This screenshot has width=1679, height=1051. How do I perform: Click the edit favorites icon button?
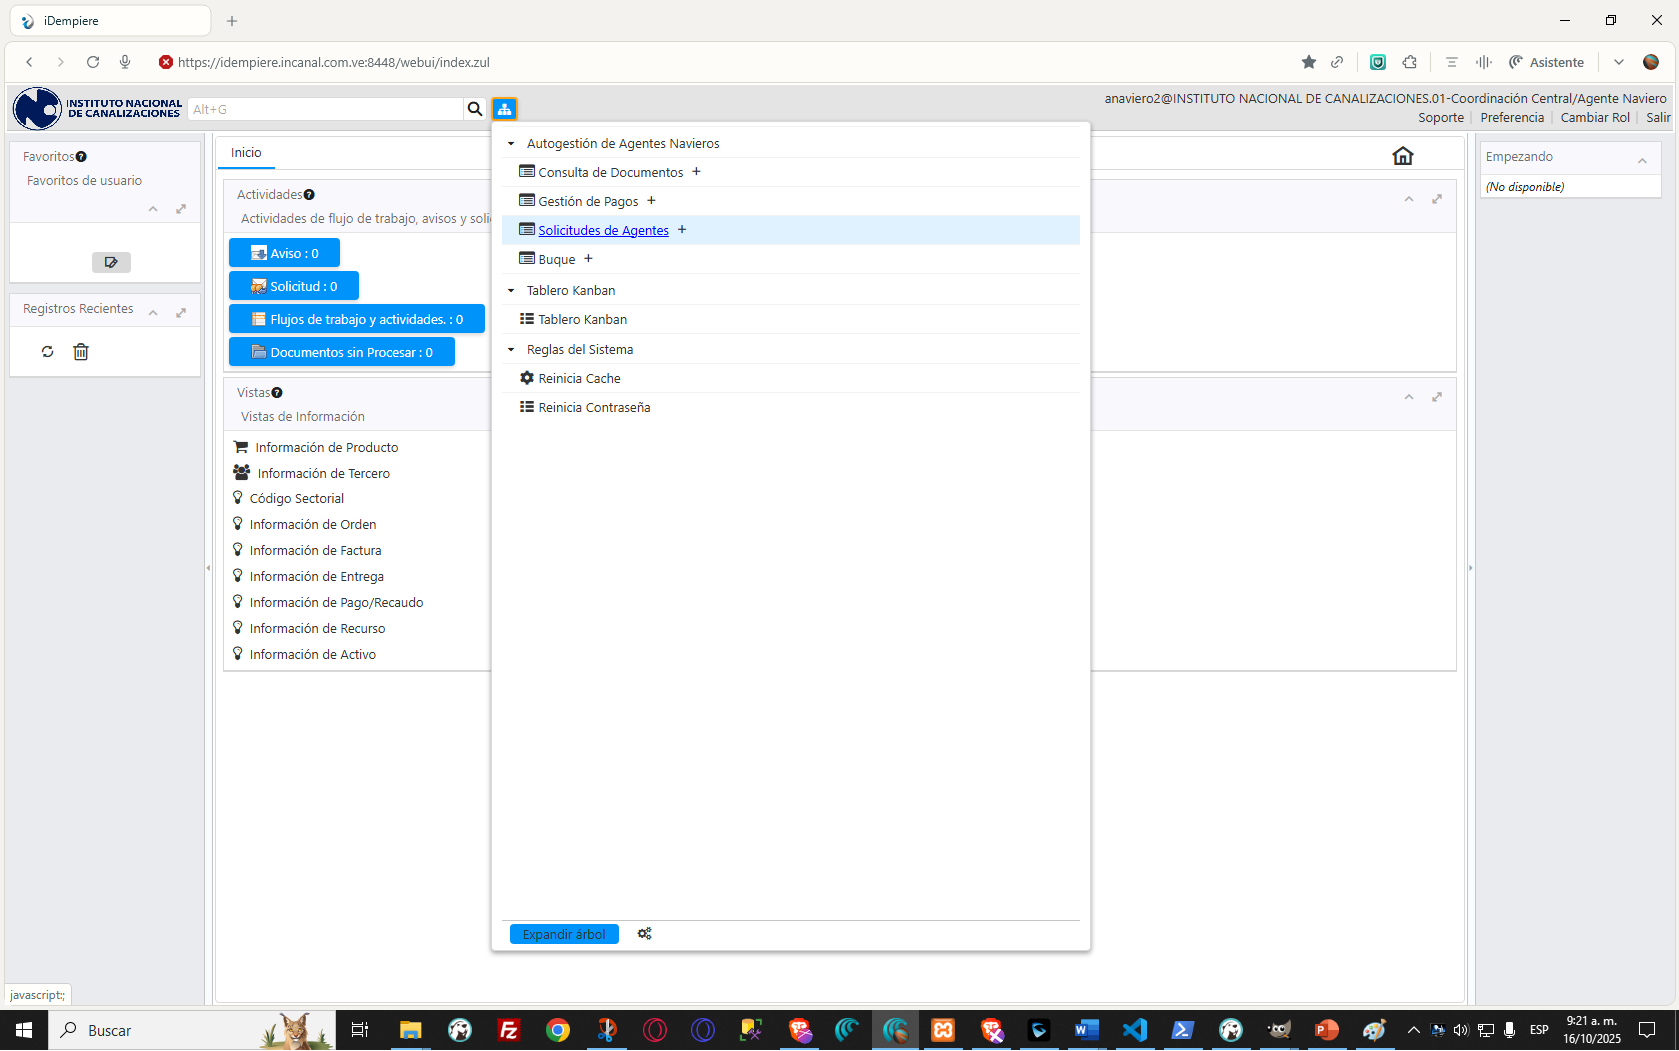coord(111,262)
